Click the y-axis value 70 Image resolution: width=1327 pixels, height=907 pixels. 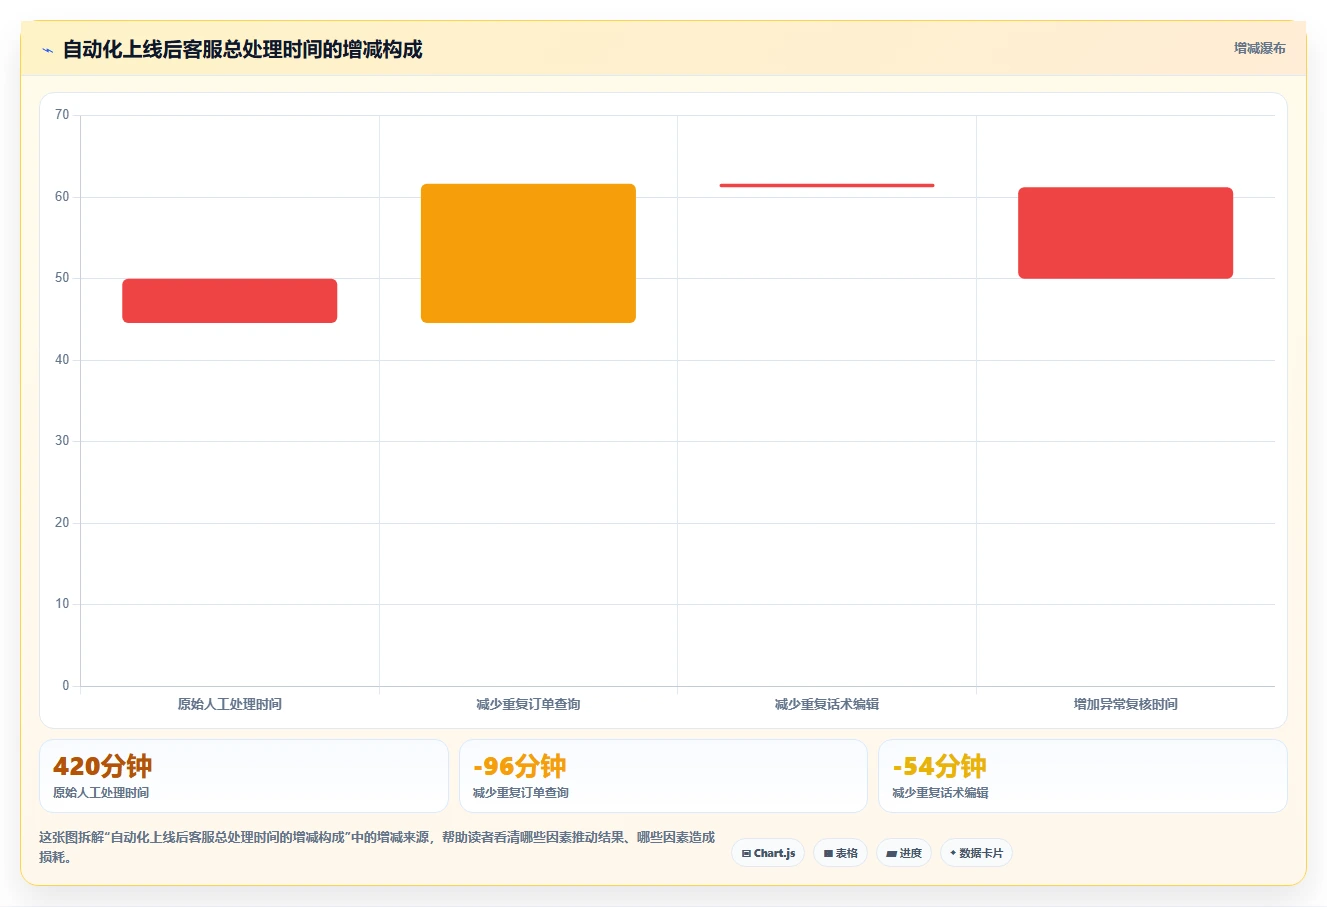(62, 115)
